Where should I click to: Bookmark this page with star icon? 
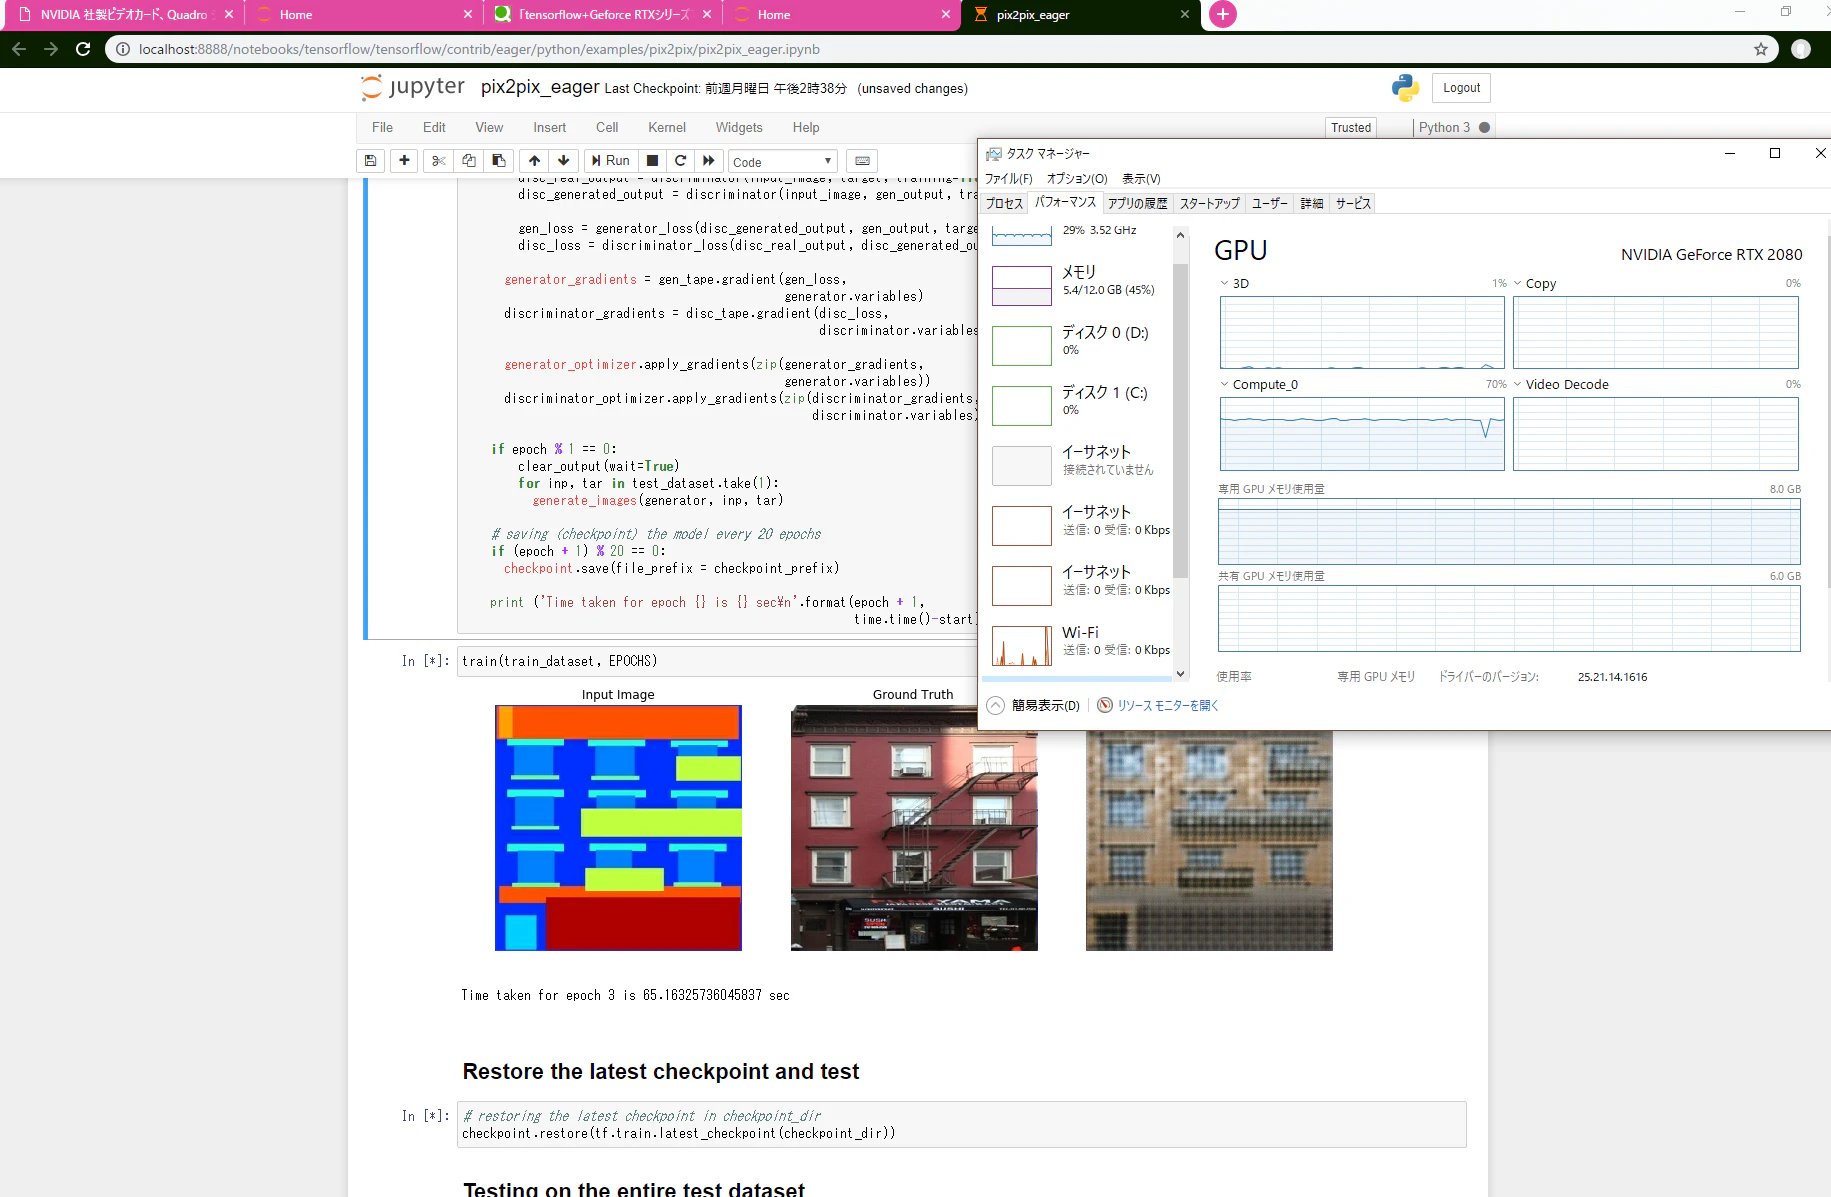1761,49
